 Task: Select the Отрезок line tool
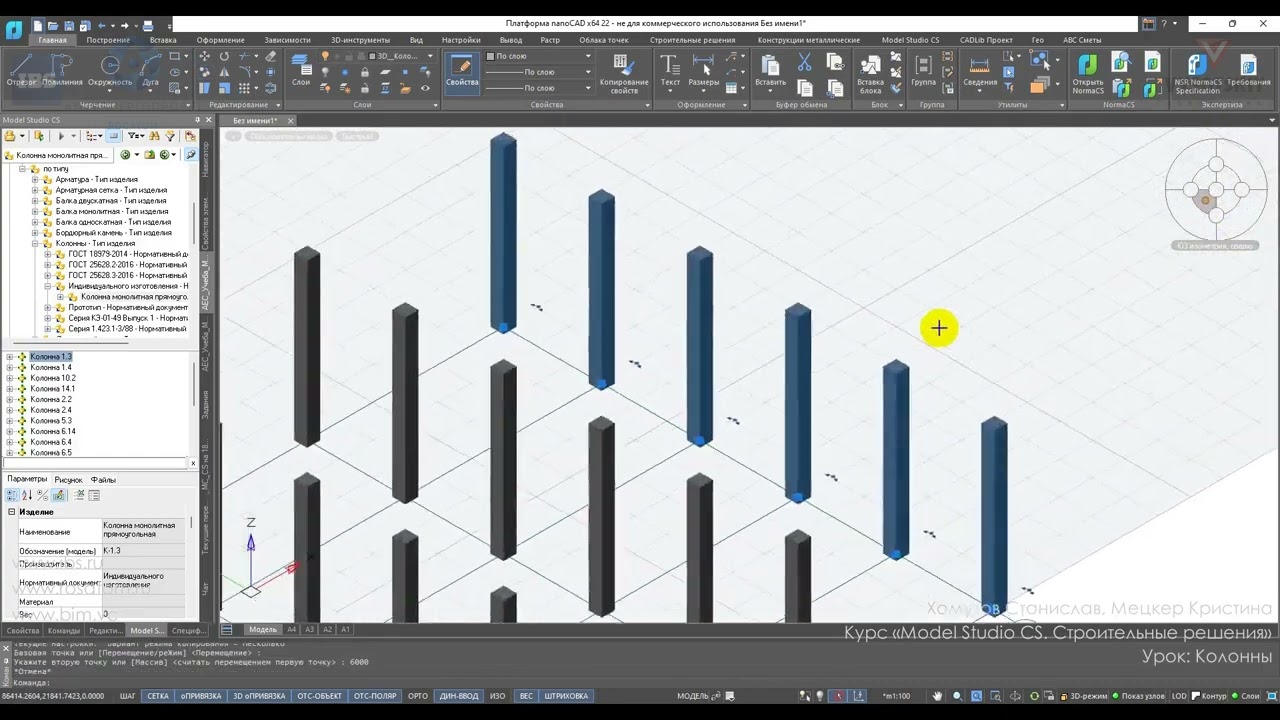point(21,71)
